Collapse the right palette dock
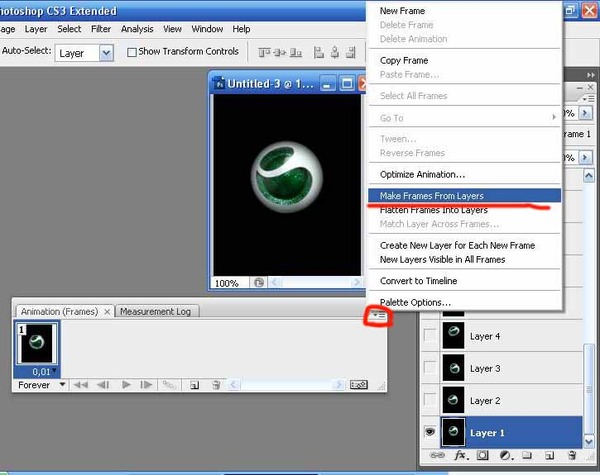The image size is (600, 475). [x=591, y=75]
